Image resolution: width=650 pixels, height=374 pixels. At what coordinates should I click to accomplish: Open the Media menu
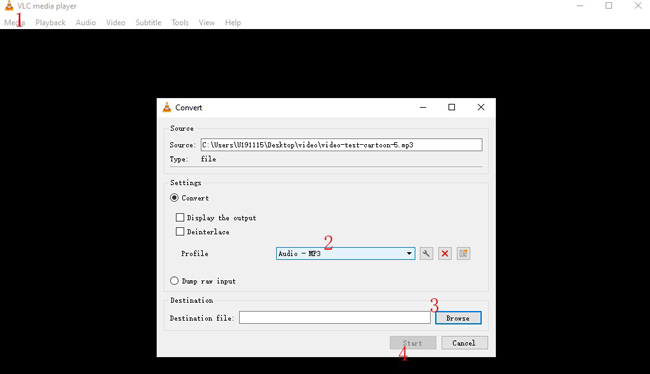pos(15,22)
